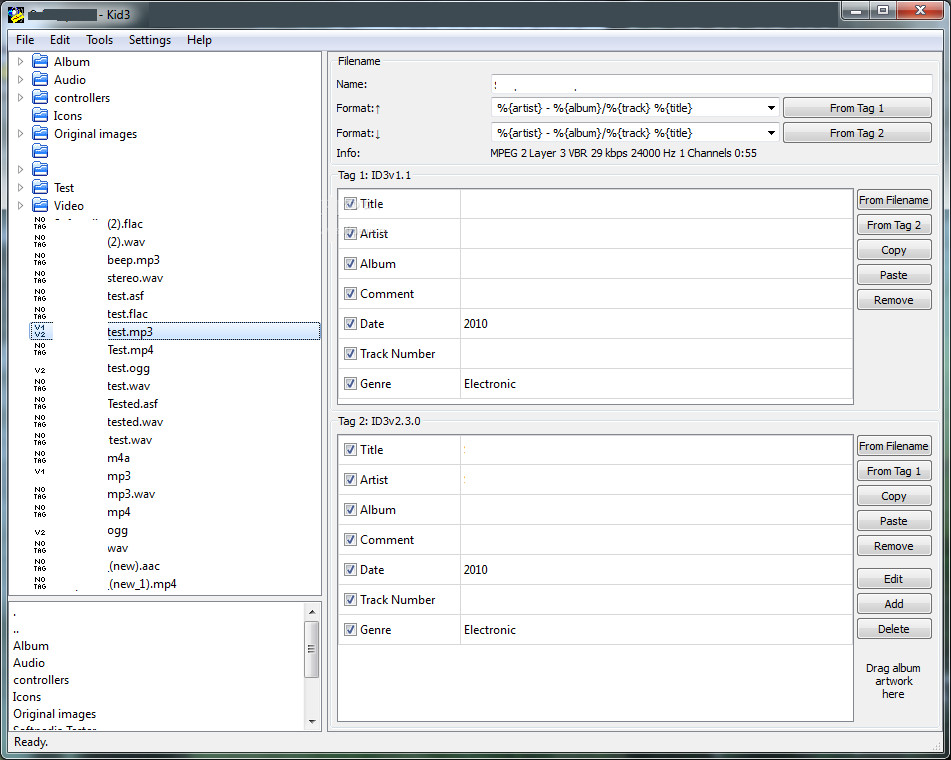Click the V2 tag icon beside test.ogg
The width and height of the screenshot is (951, 760).
coord(40,370)
